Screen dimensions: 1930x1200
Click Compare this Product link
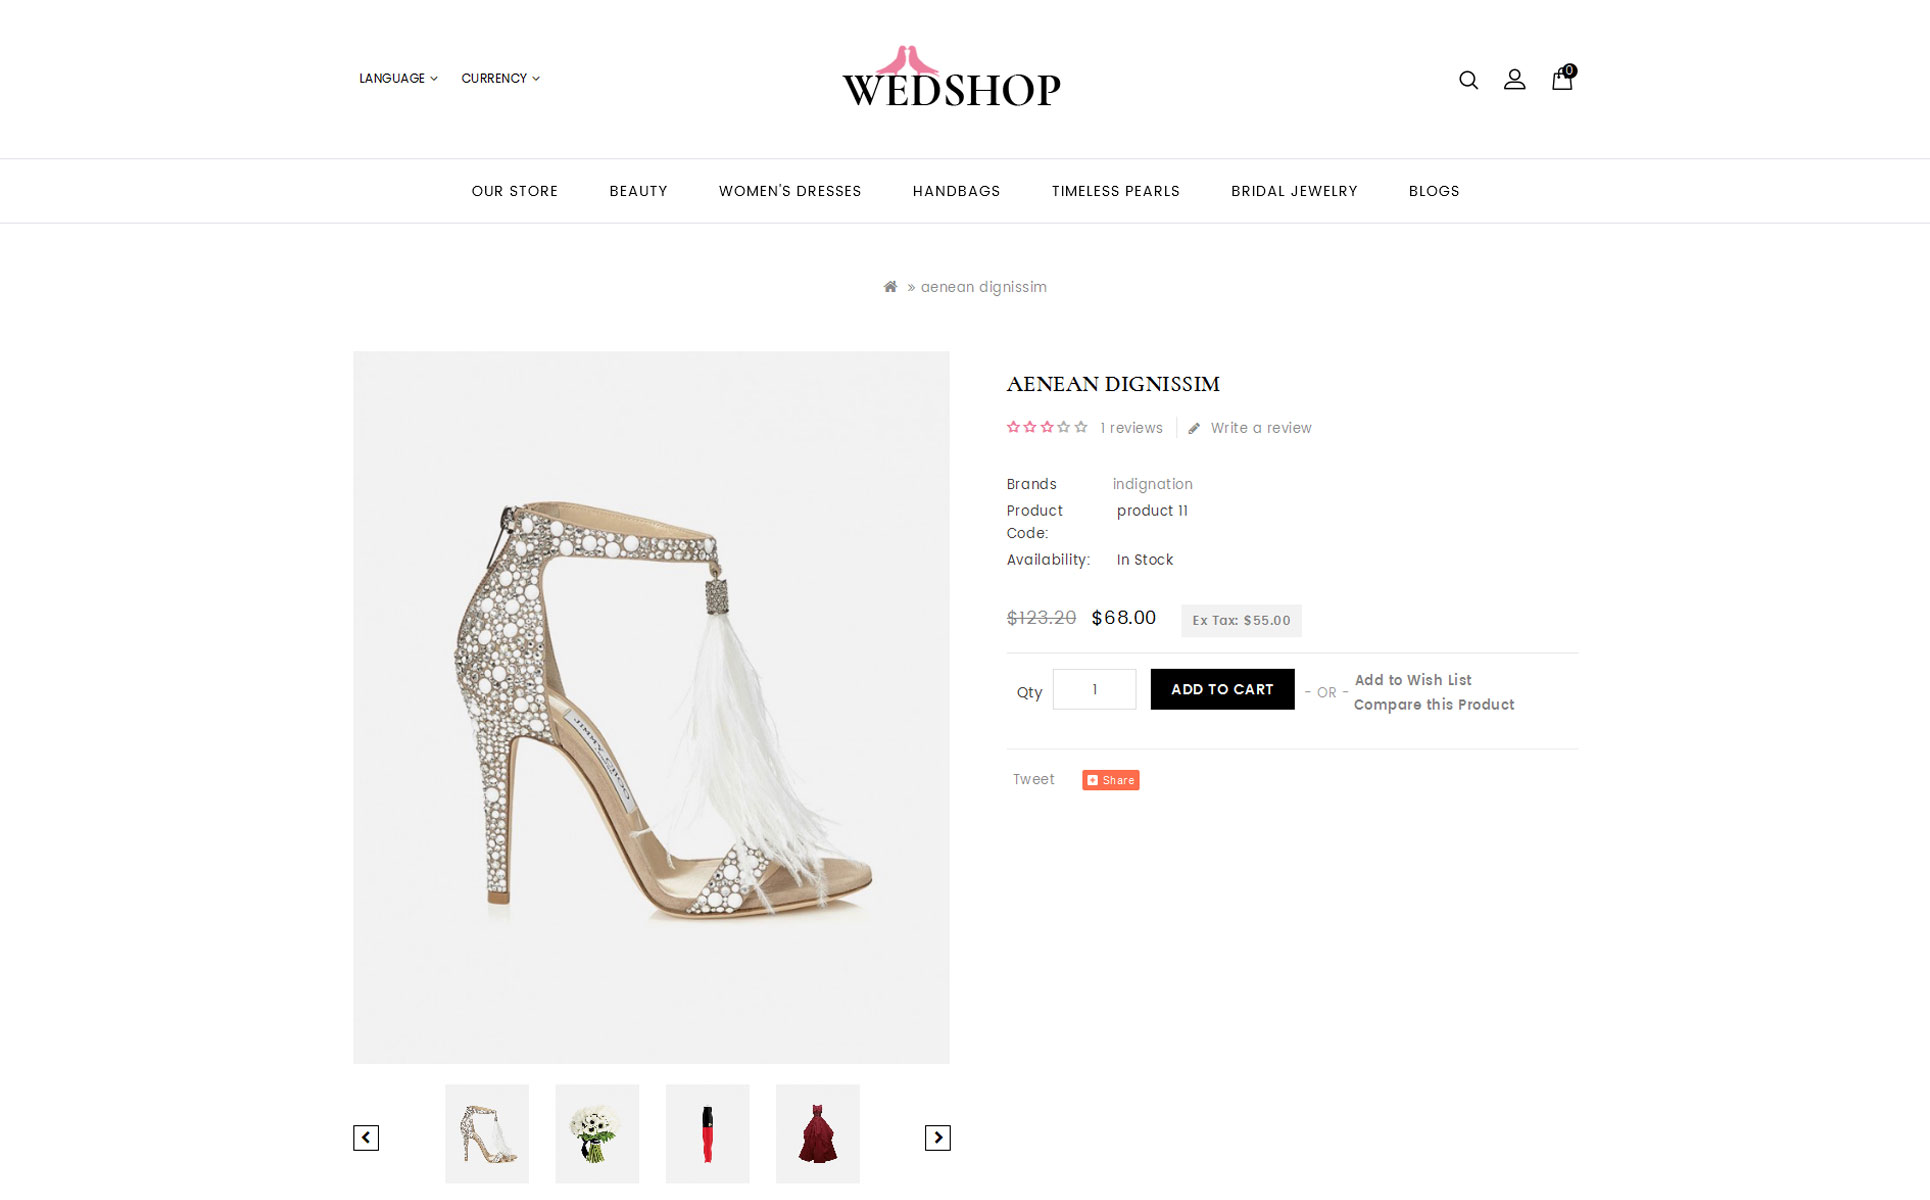click(1434, 705)
